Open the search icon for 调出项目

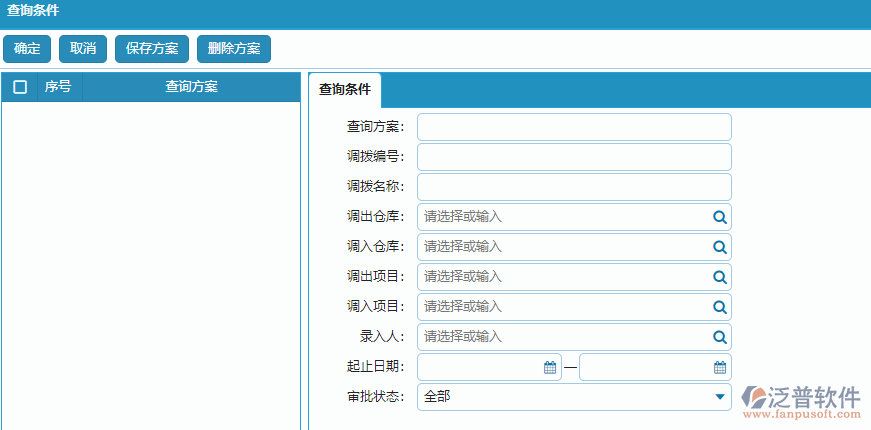[x=720, y=277]
